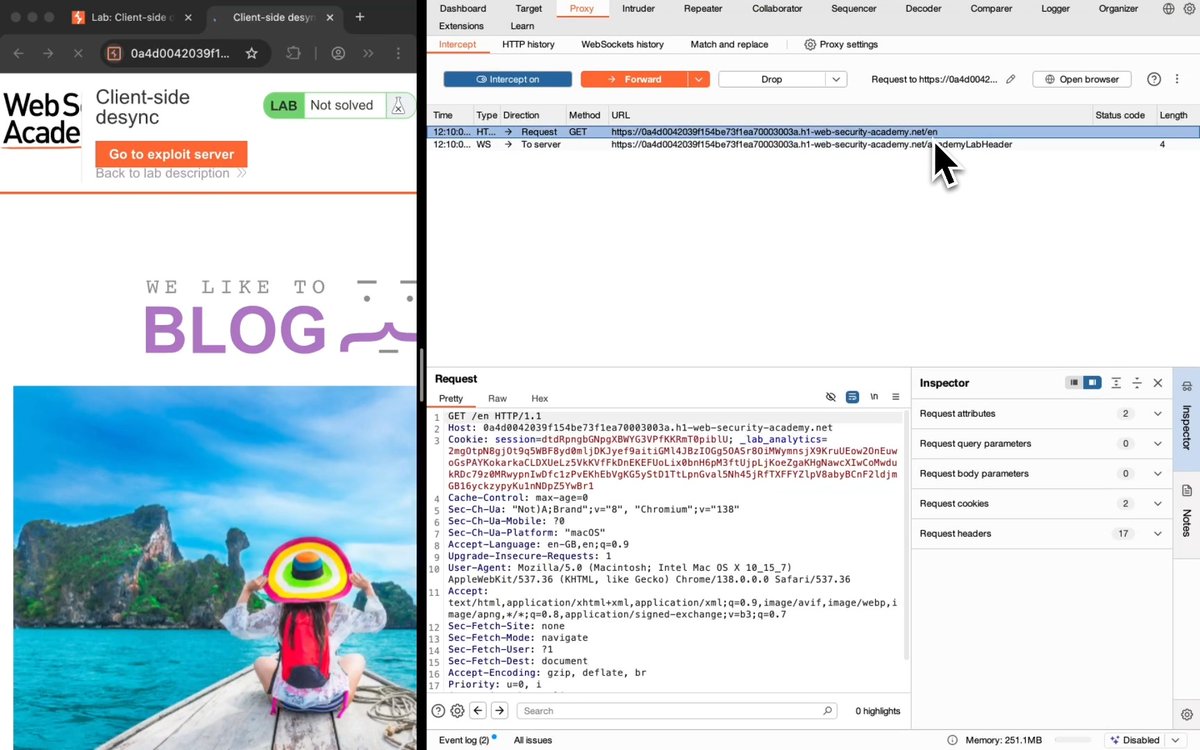The image size is (1200, 750).
Task: Switch Inspector to stacked layout view
Action: 1074,383
